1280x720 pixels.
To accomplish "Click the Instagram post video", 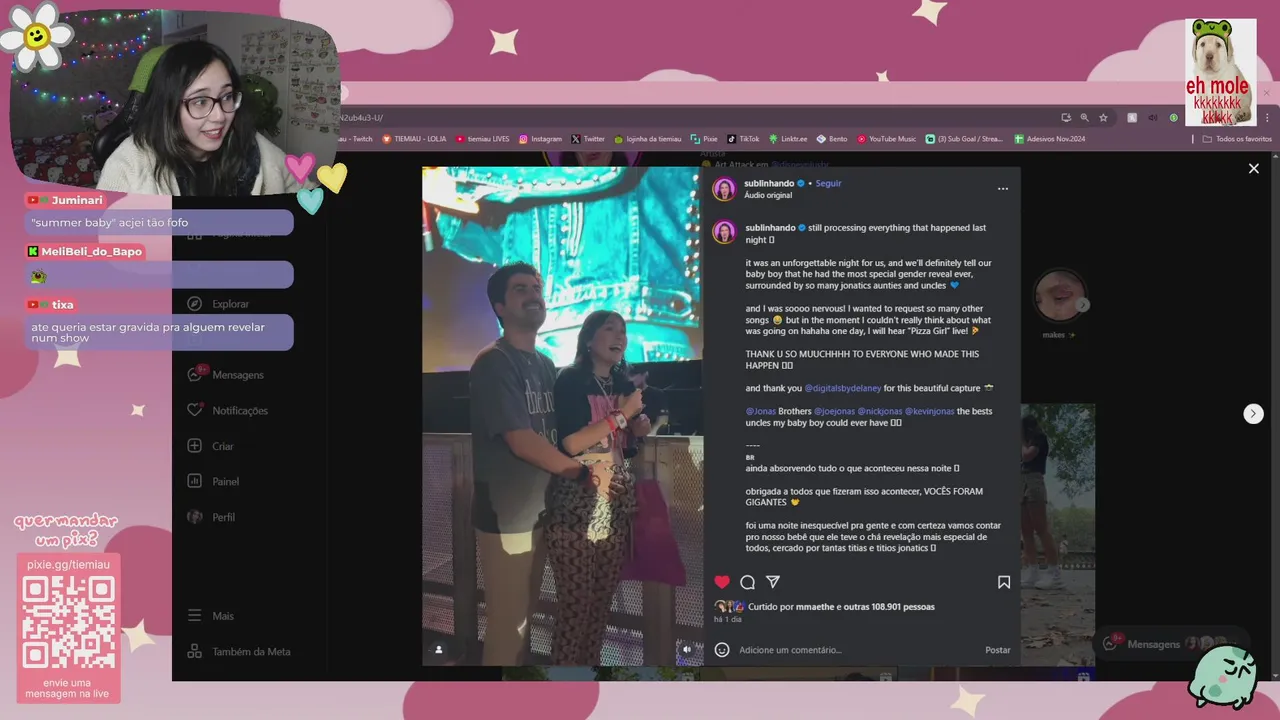I will [x=562, y=415].
